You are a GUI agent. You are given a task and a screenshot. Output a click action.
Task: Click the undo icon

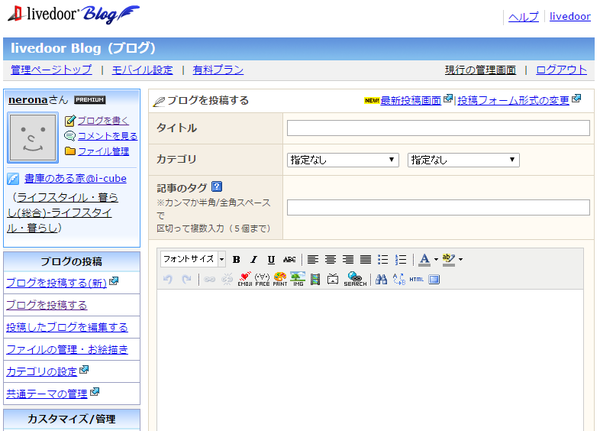pyautogui.click(x=168, y=279)
